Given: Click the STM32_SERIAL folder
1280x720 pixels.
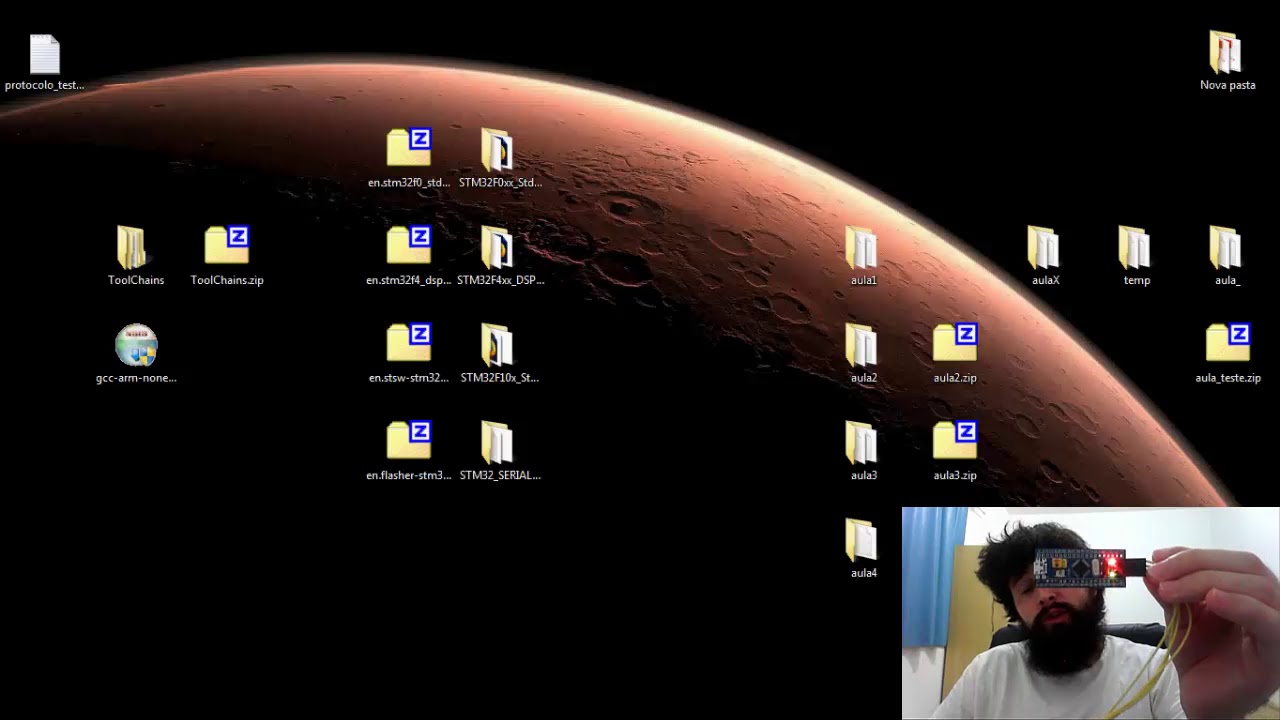Looking at the screenshot, I should (497, 442).
